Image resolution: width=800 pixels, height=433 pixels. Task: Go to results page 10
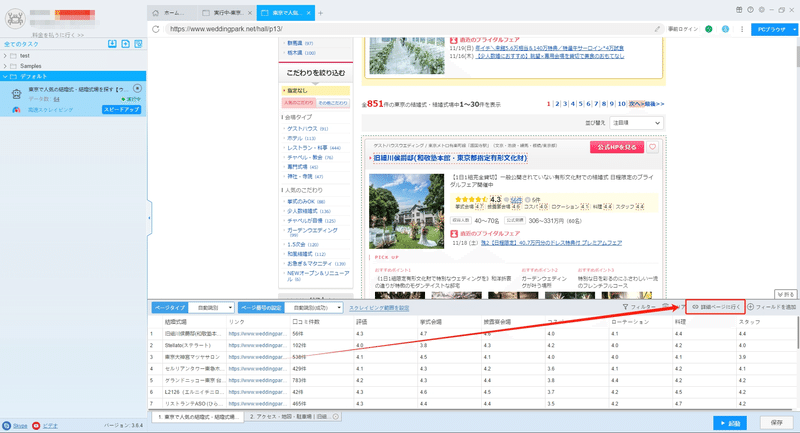point(621,104)
